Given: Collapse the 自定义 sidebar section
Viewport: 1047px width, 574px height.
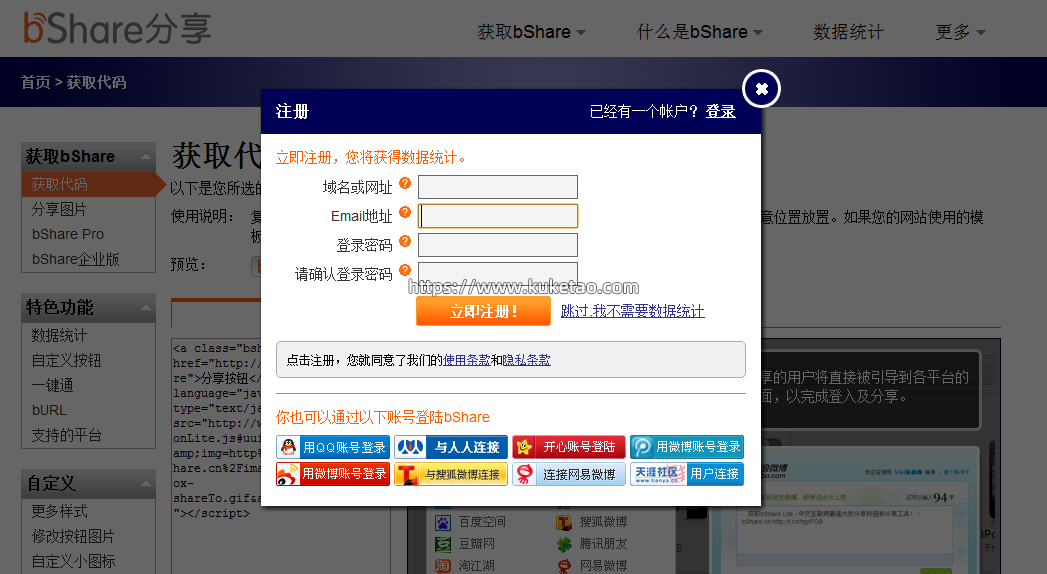Looking at the screenshot, I should coord(145,484).
